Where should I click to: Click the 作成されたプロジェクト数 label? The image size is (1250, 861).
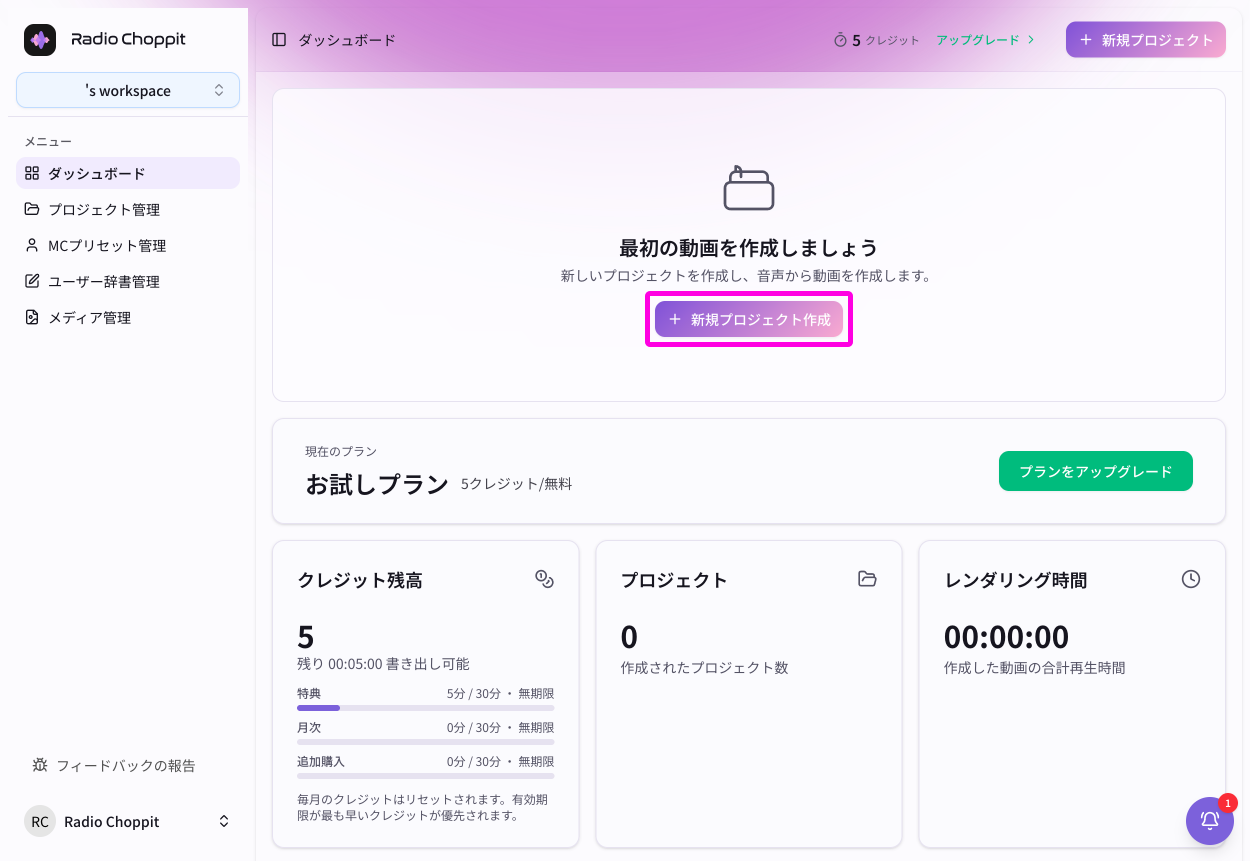(x=704, y=667)
